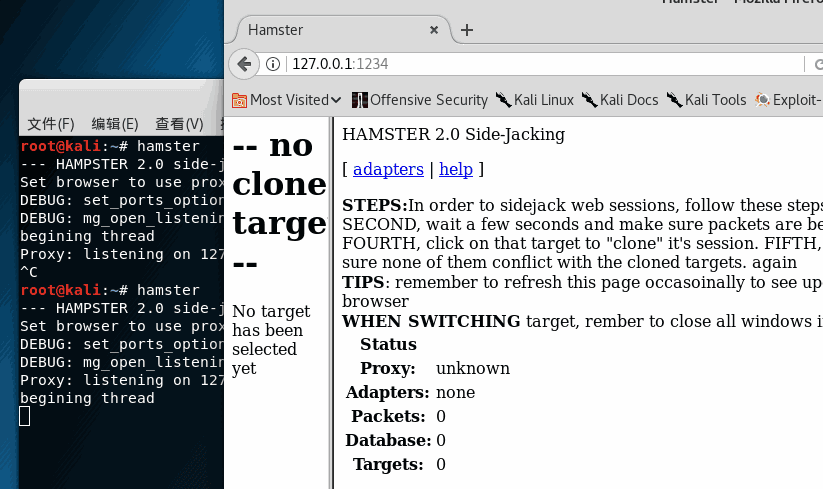823x489 pixels.
Task: Click the browser back arrow button
Action: click(244, 64)
